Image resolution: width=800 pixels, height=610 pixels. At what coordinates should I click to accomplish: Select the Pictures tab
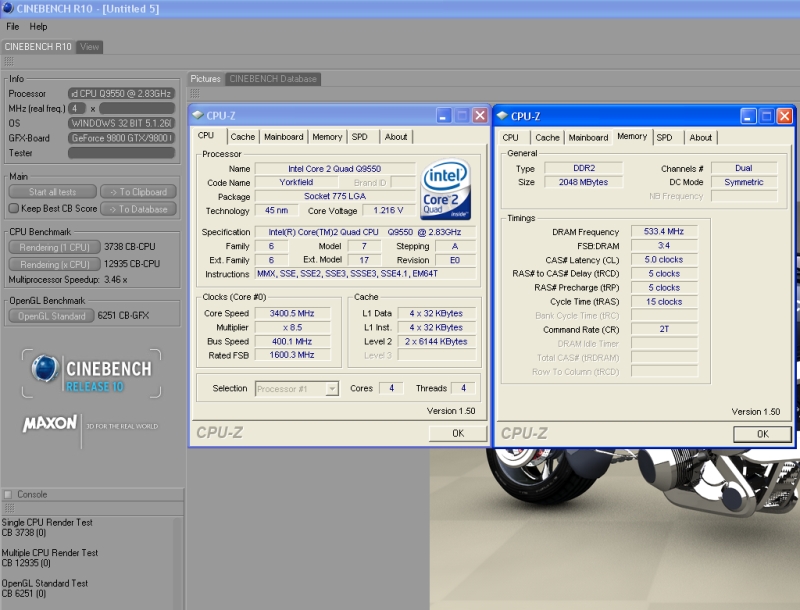pos(206,79)
